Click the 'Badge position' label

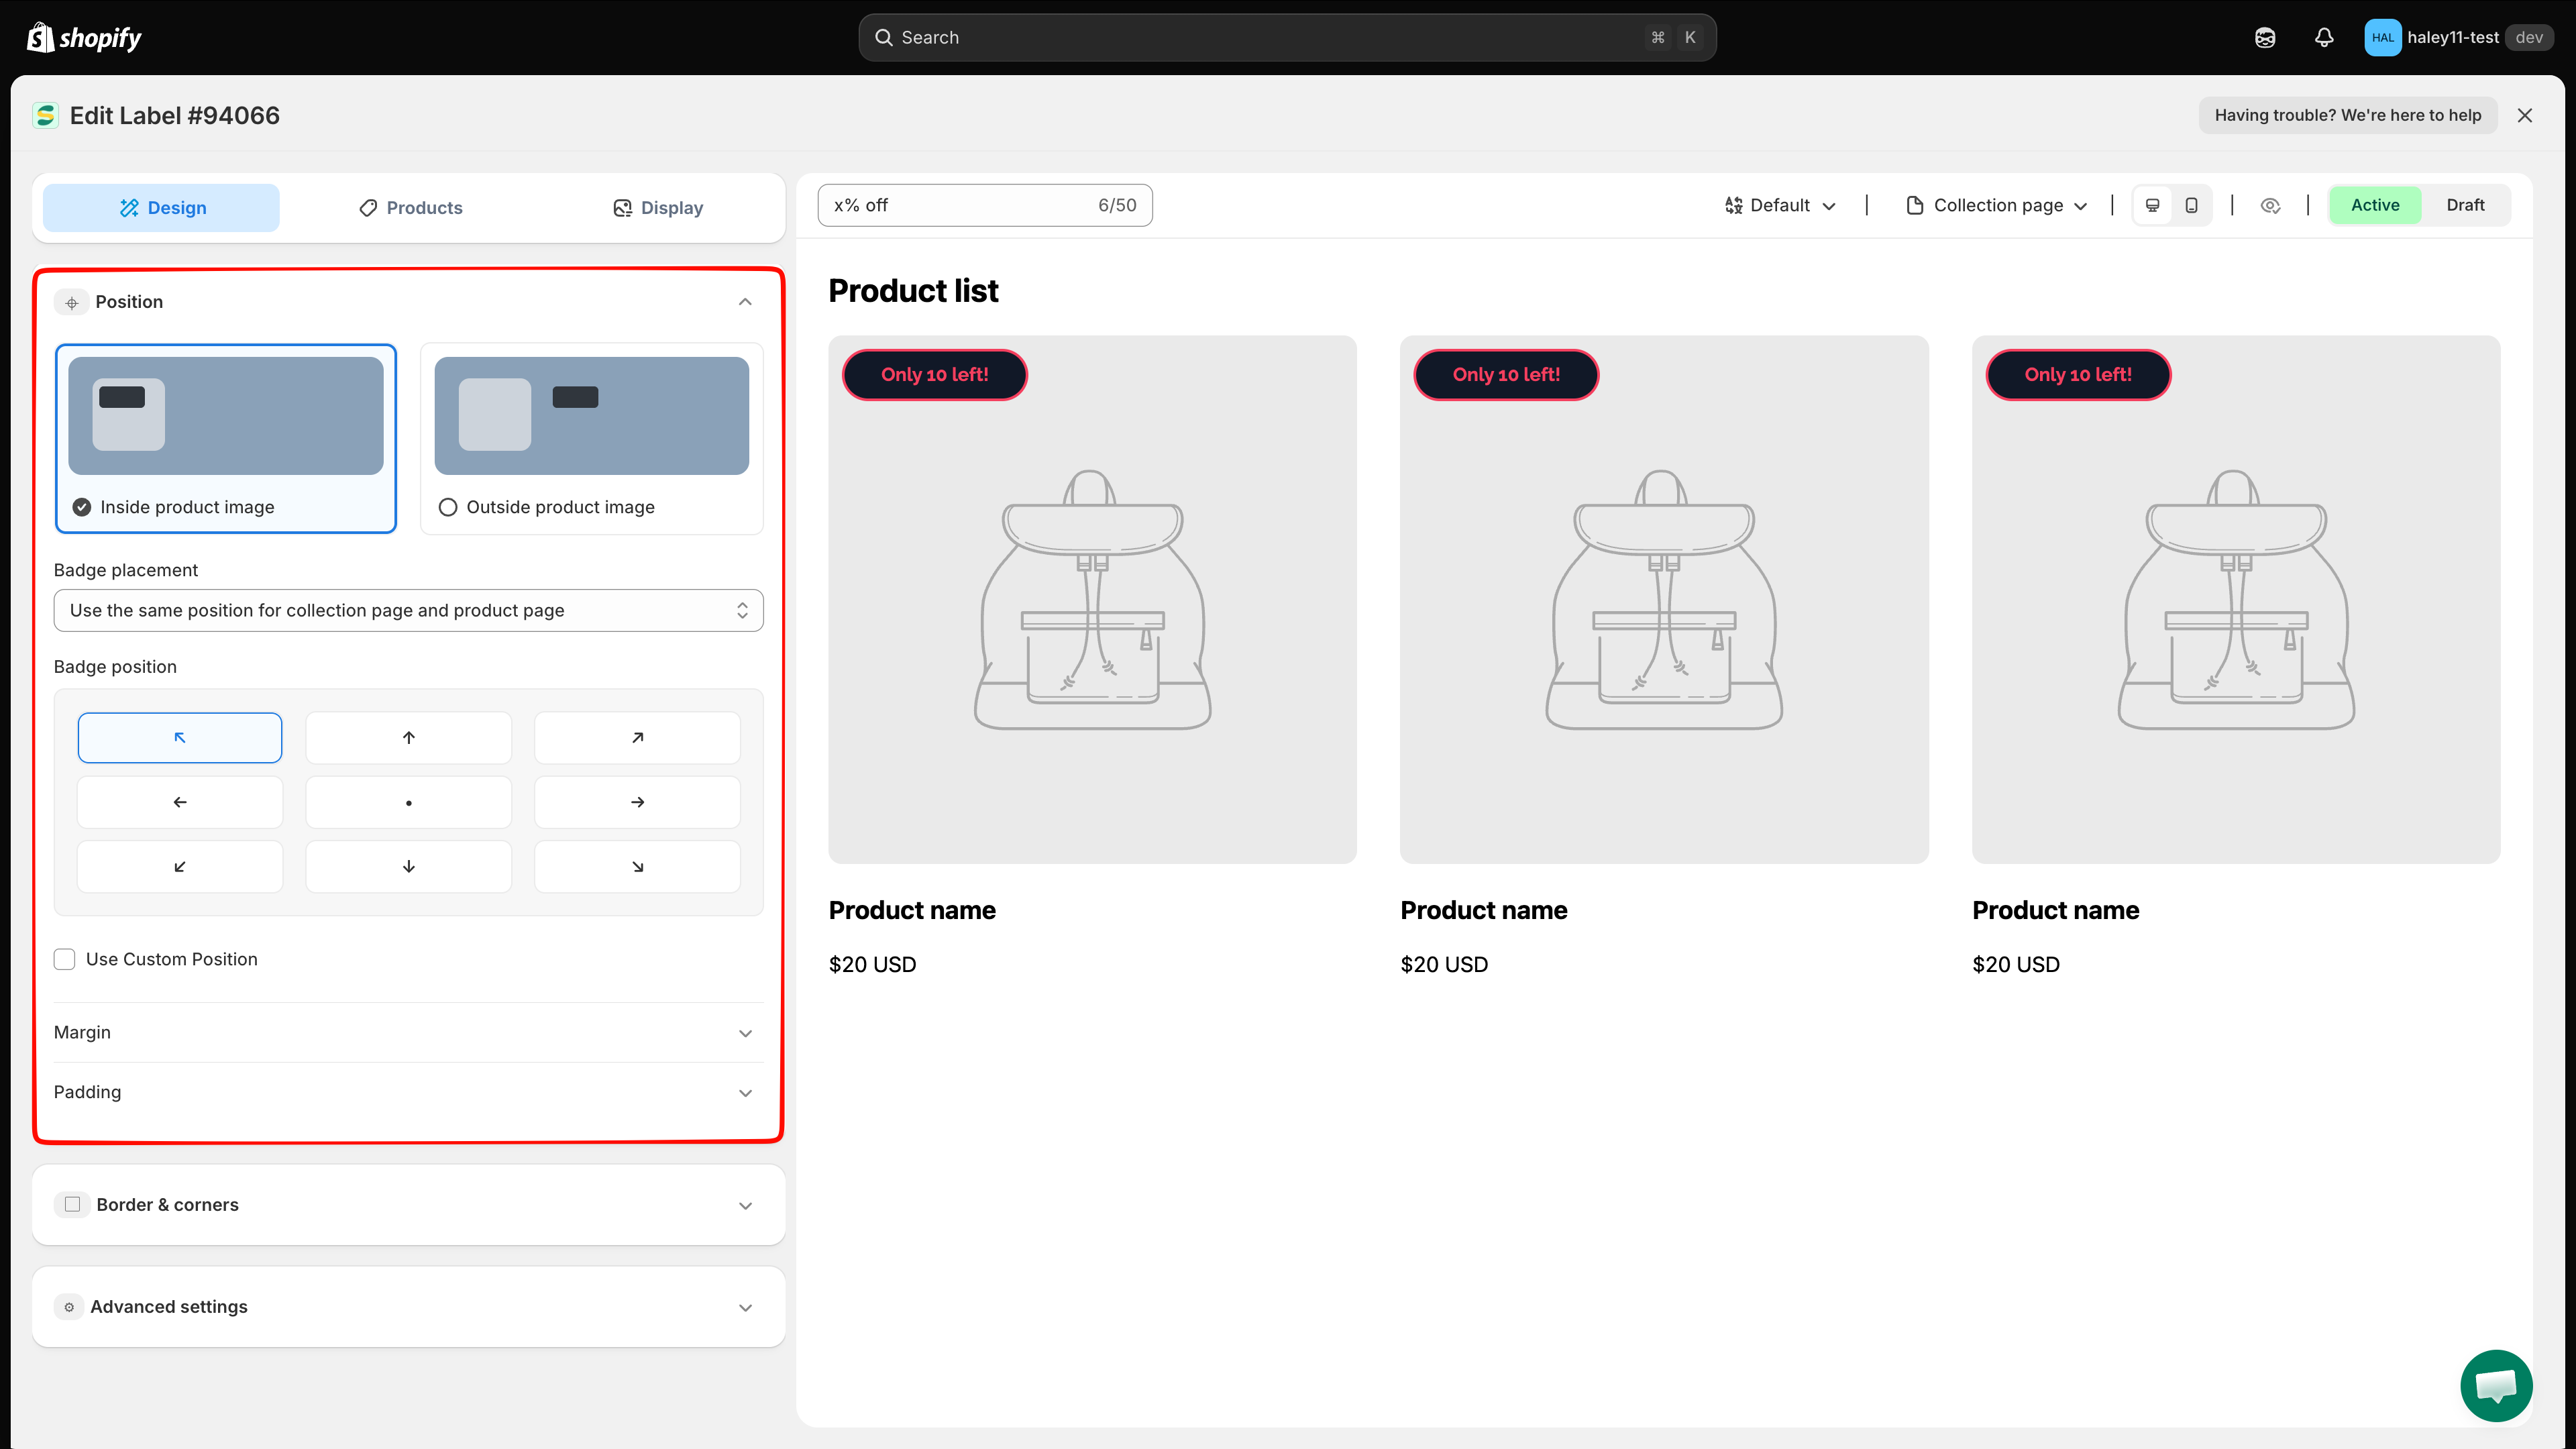coord(115,667)
